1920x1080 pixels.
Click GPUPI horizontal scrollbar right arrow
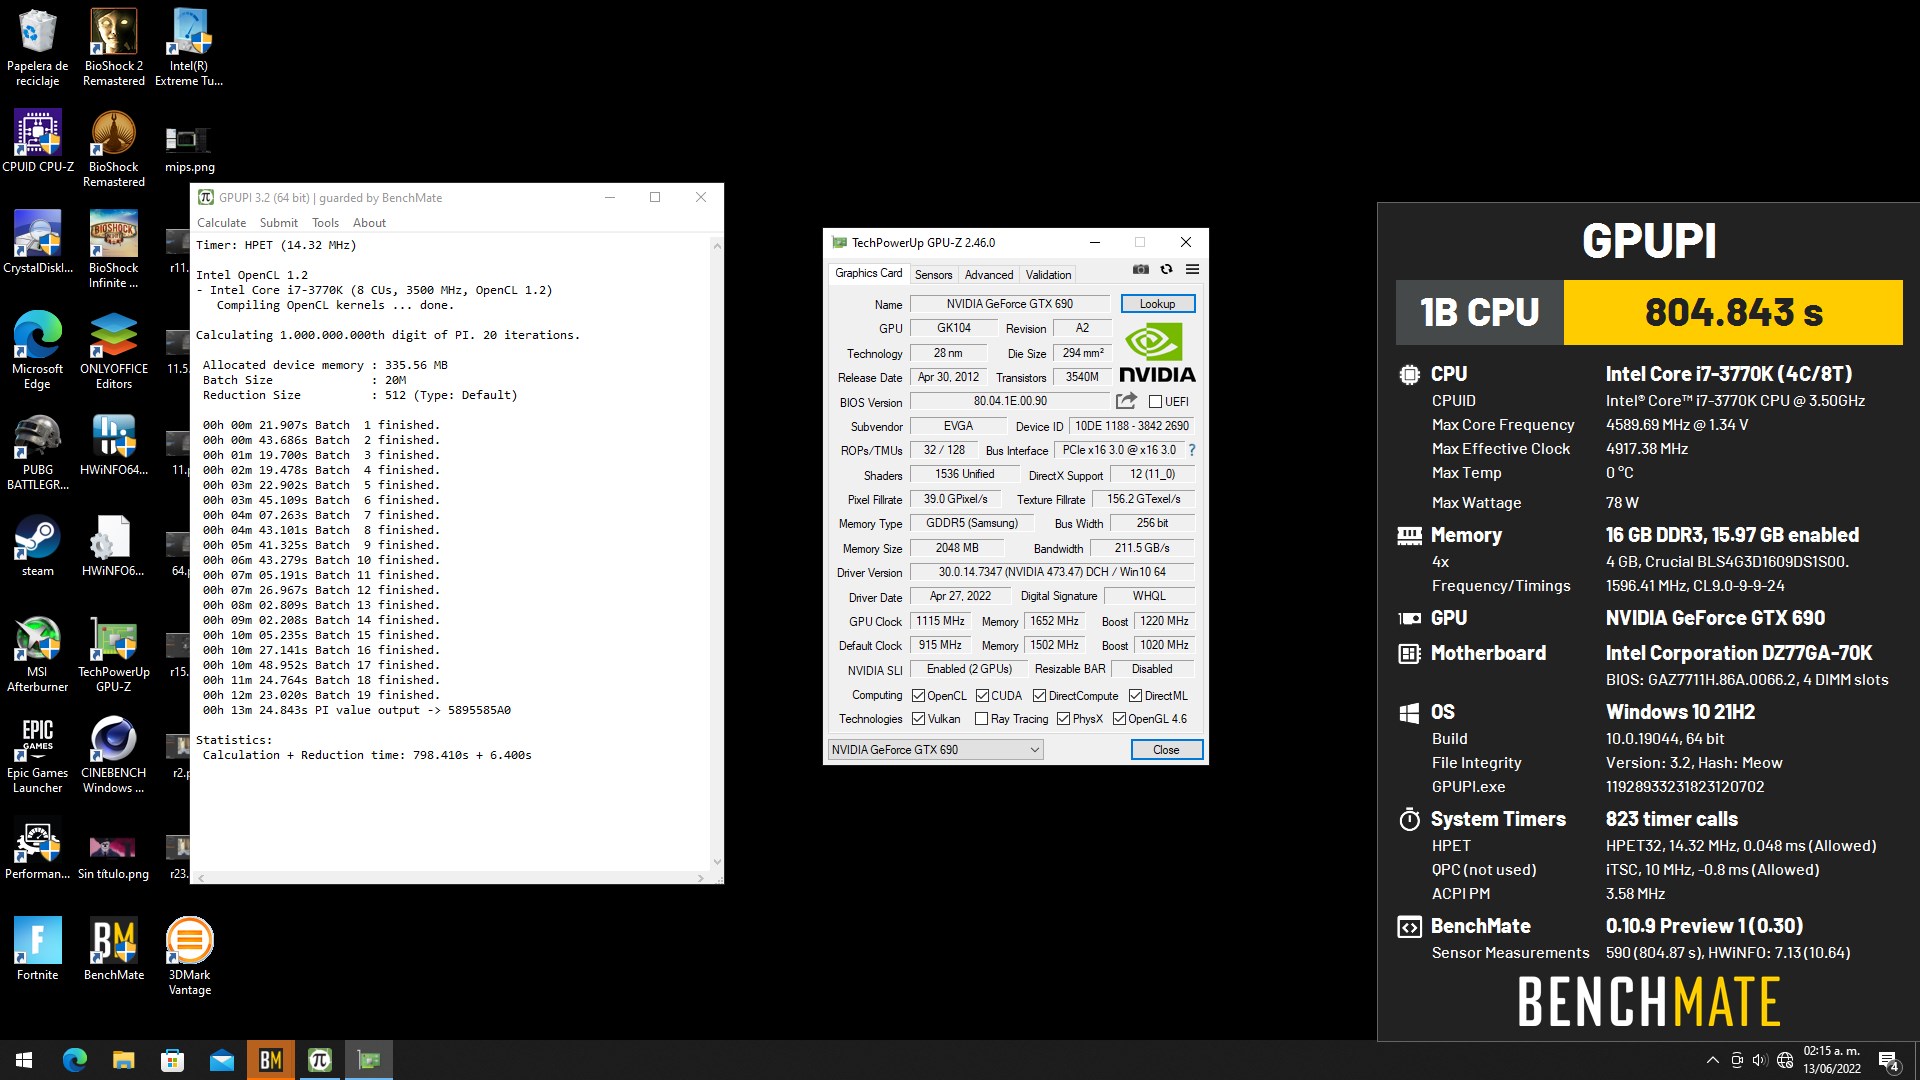[x=701, y=878]
